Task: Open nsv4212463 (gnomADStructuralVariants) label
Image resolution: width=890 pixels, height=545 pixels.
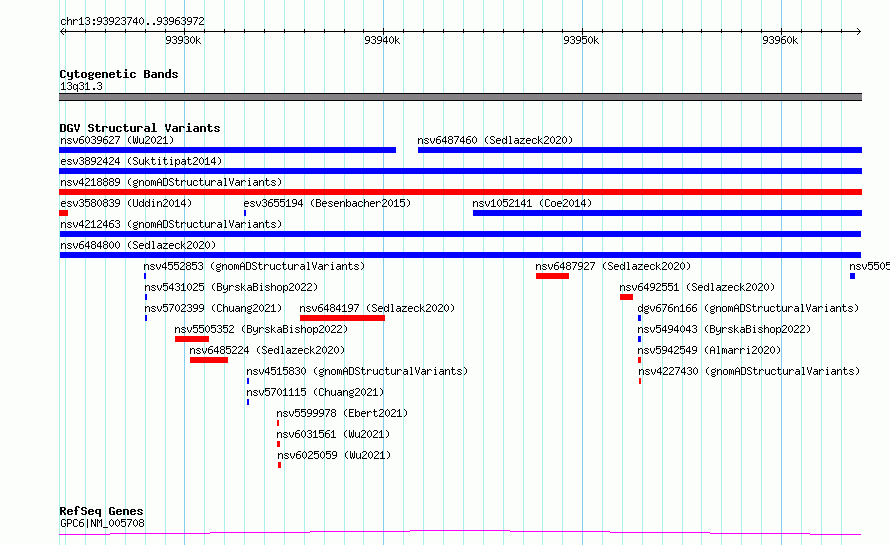Action: 171,224
